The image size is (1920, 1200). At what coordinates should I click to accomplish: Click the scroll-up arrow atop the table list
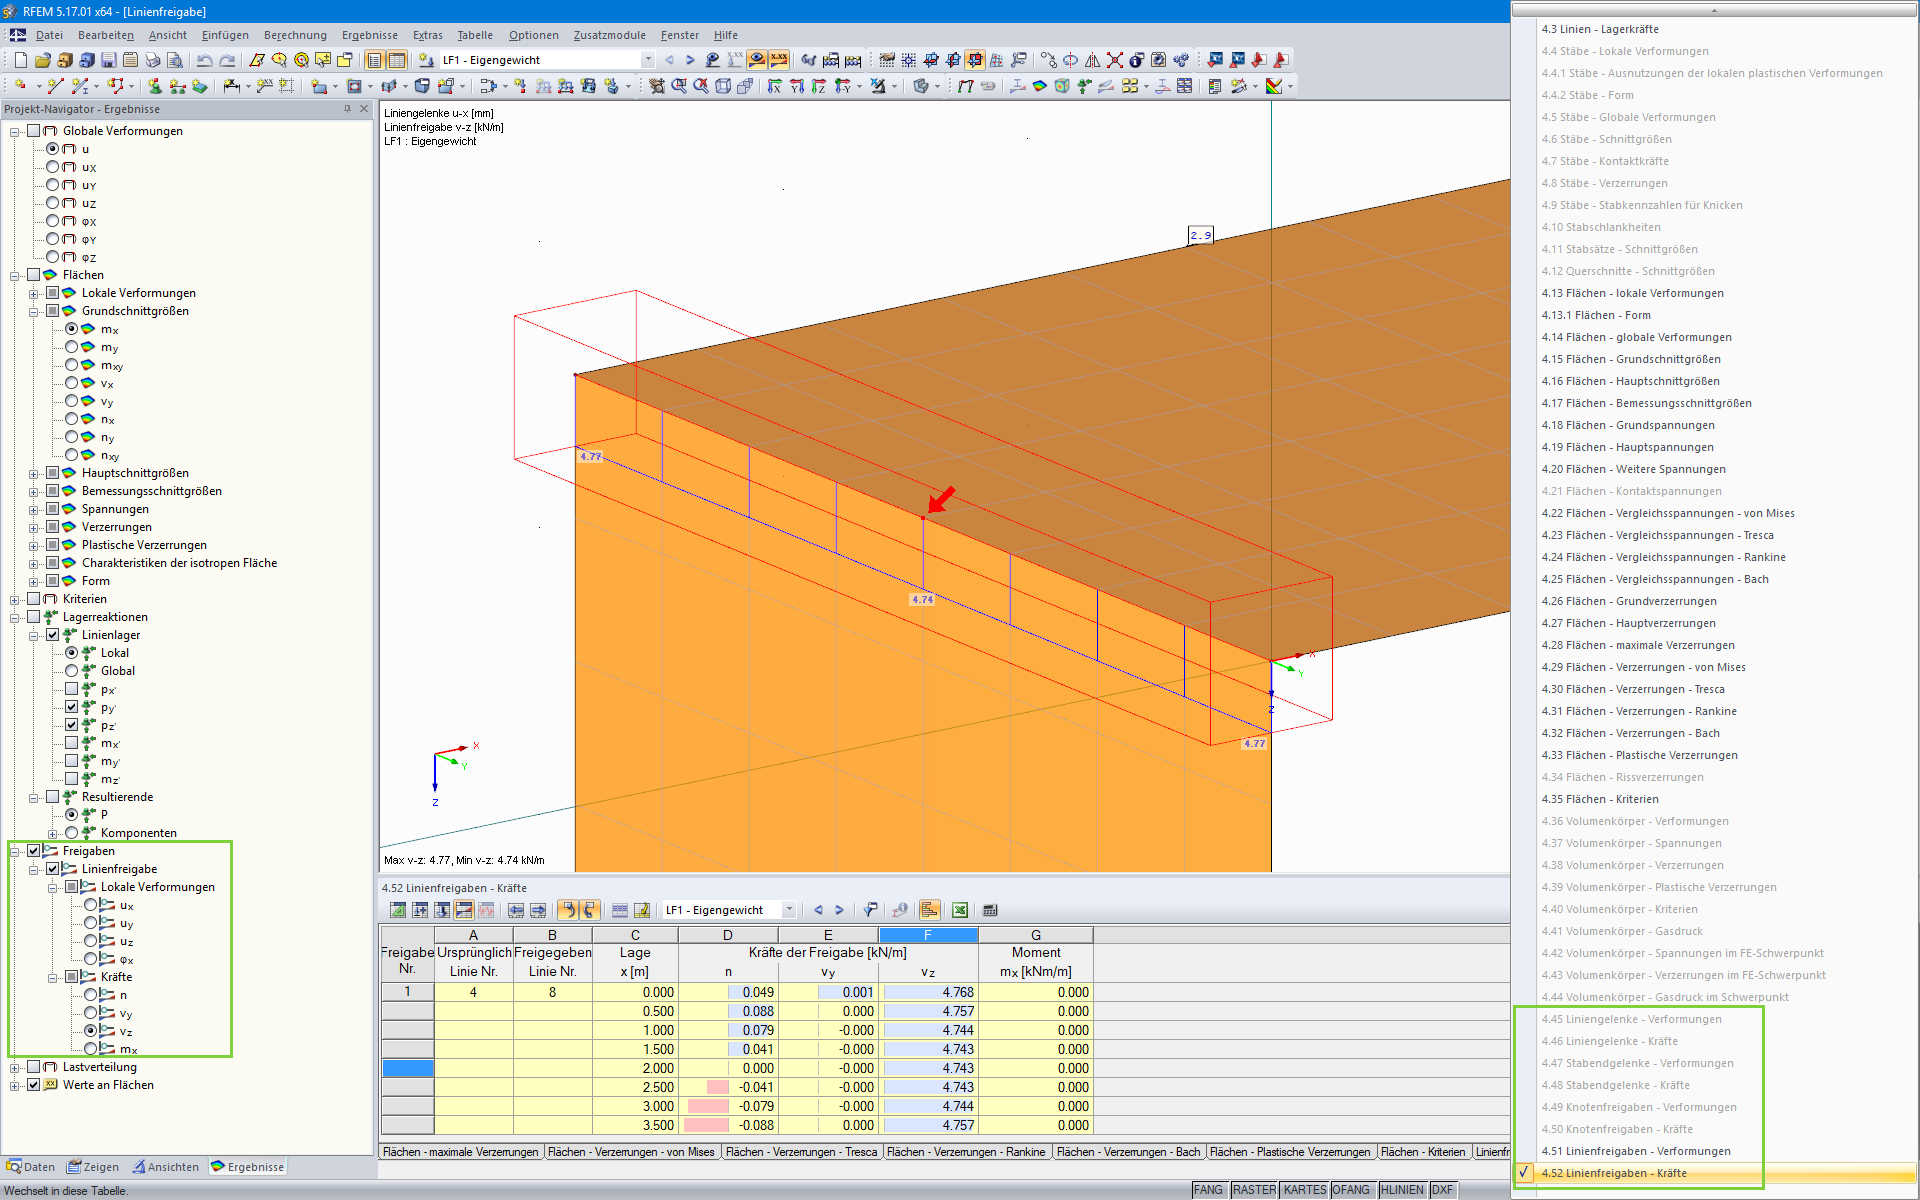point(1714,10)
